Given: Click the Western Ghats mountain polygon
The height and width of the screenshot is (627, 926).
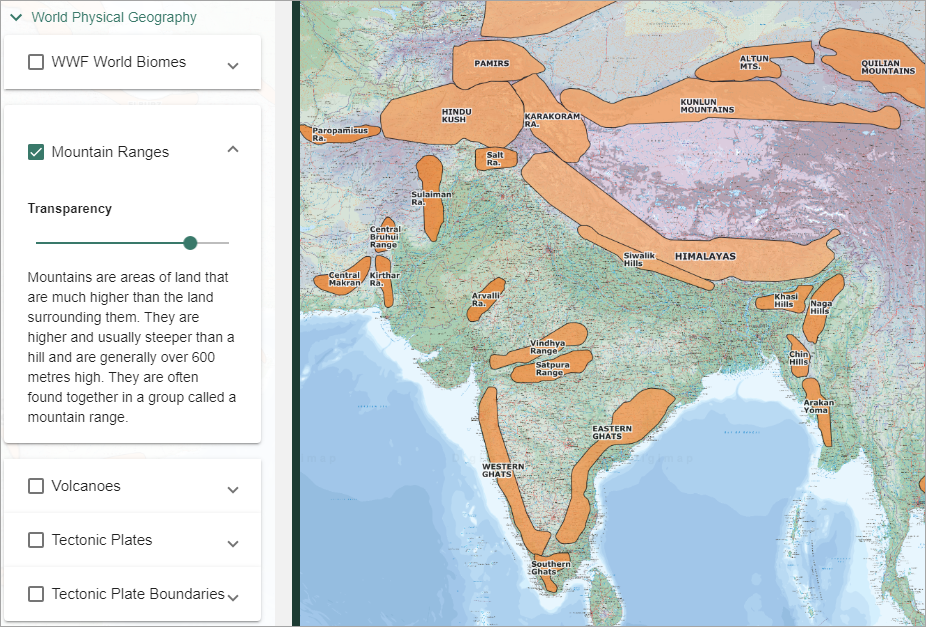Looking at the screenshot, I should (x=503, y=469).
